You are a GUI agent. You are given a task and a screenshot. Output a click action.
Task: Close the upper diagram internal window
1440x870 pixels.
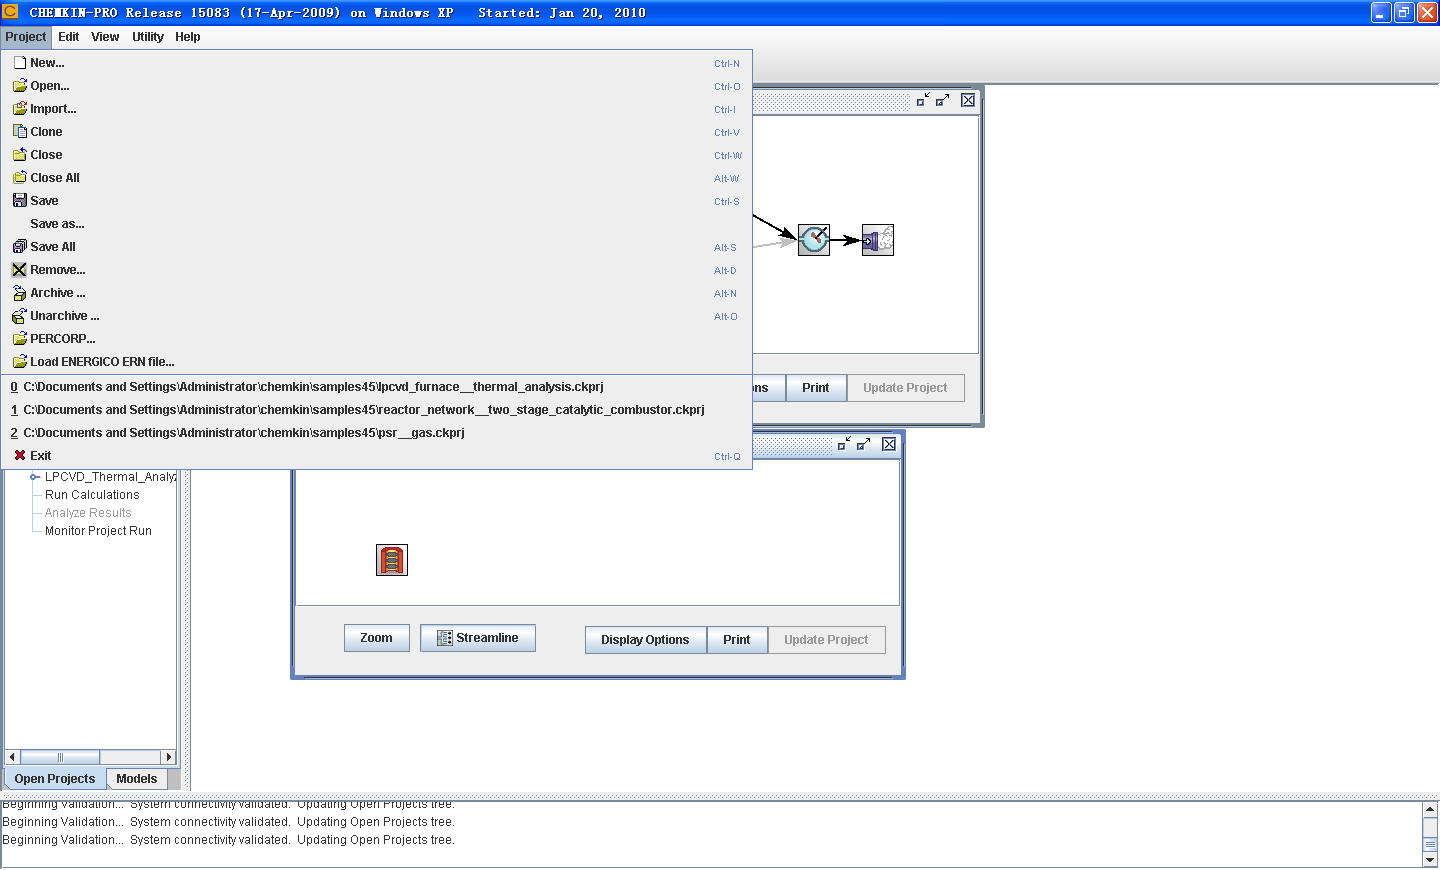click(x=968, y=100)
